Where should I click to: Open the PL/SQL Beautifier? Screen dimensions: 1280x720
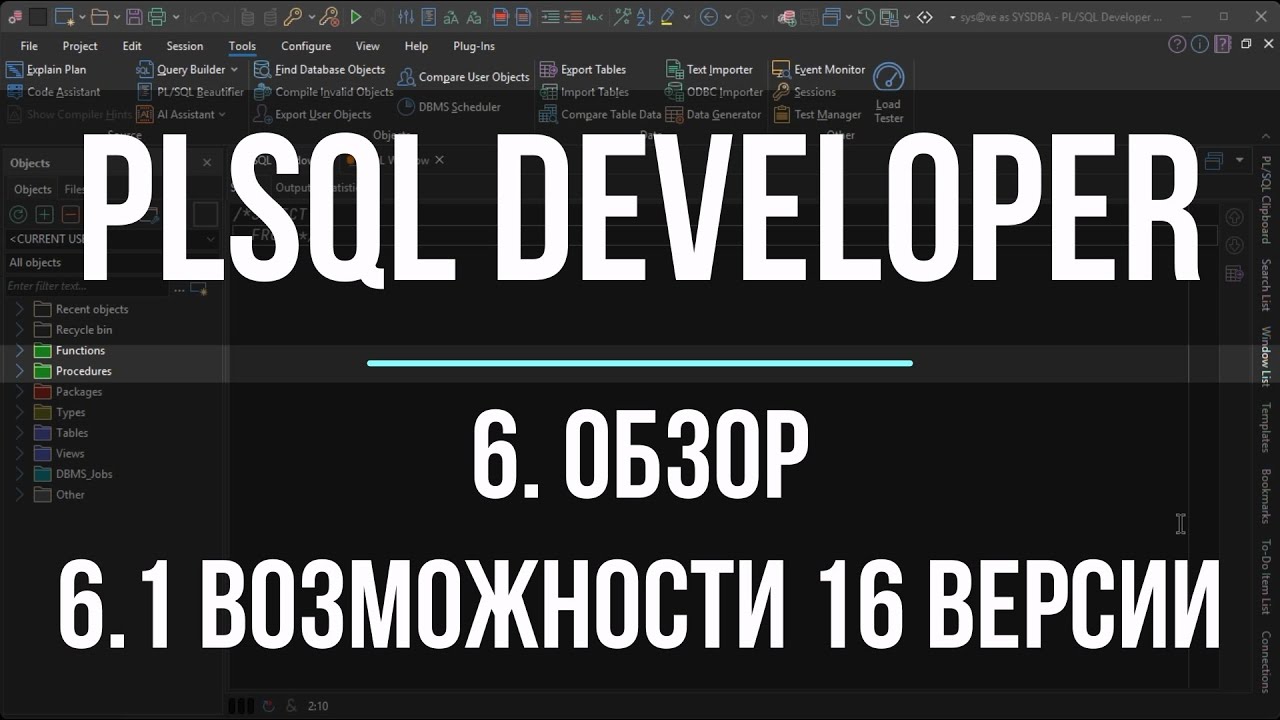190,92
